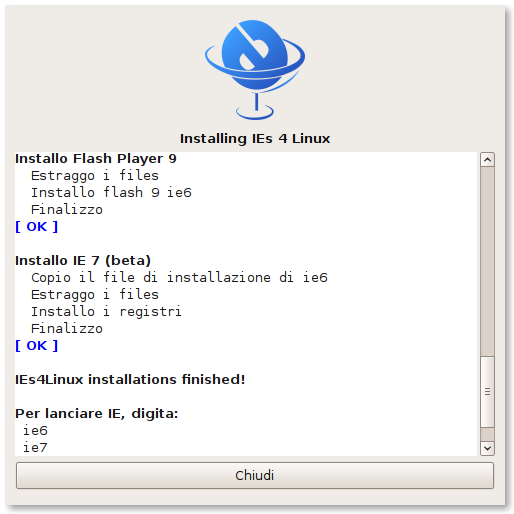The width and height of the screenshot is (514, 514).
Task: Click the OK status under Flash Player
Action: [37, 227]
